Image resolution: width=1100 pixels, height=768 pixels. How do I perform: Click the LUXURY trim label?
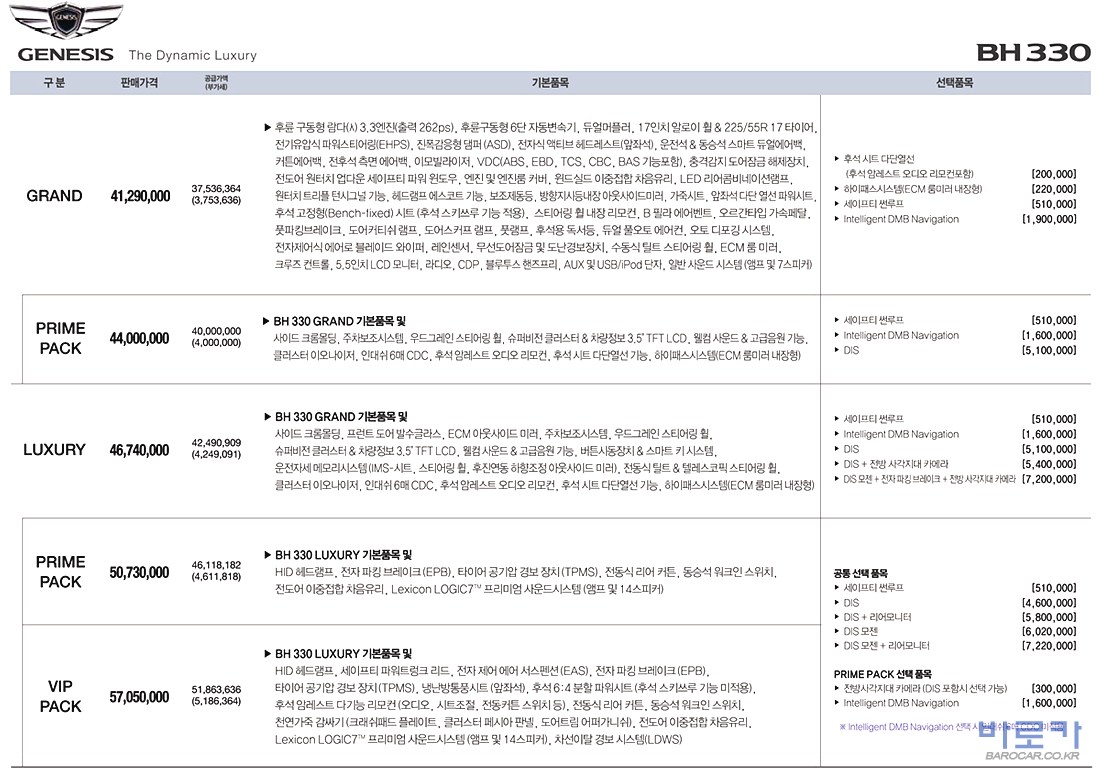pyautogui.click(x=54, y=450)
